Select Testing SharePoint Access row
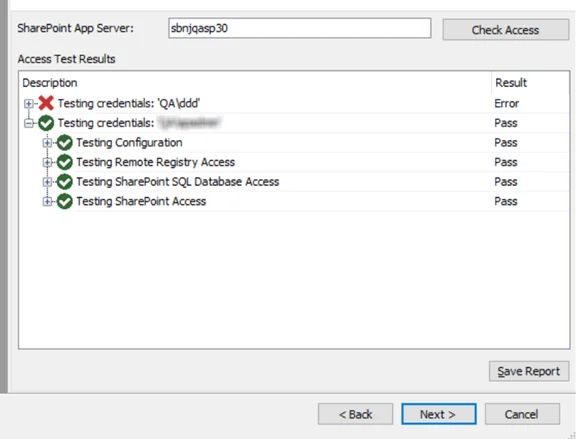Viewport: 576px width, 439px height. point(141,201)
